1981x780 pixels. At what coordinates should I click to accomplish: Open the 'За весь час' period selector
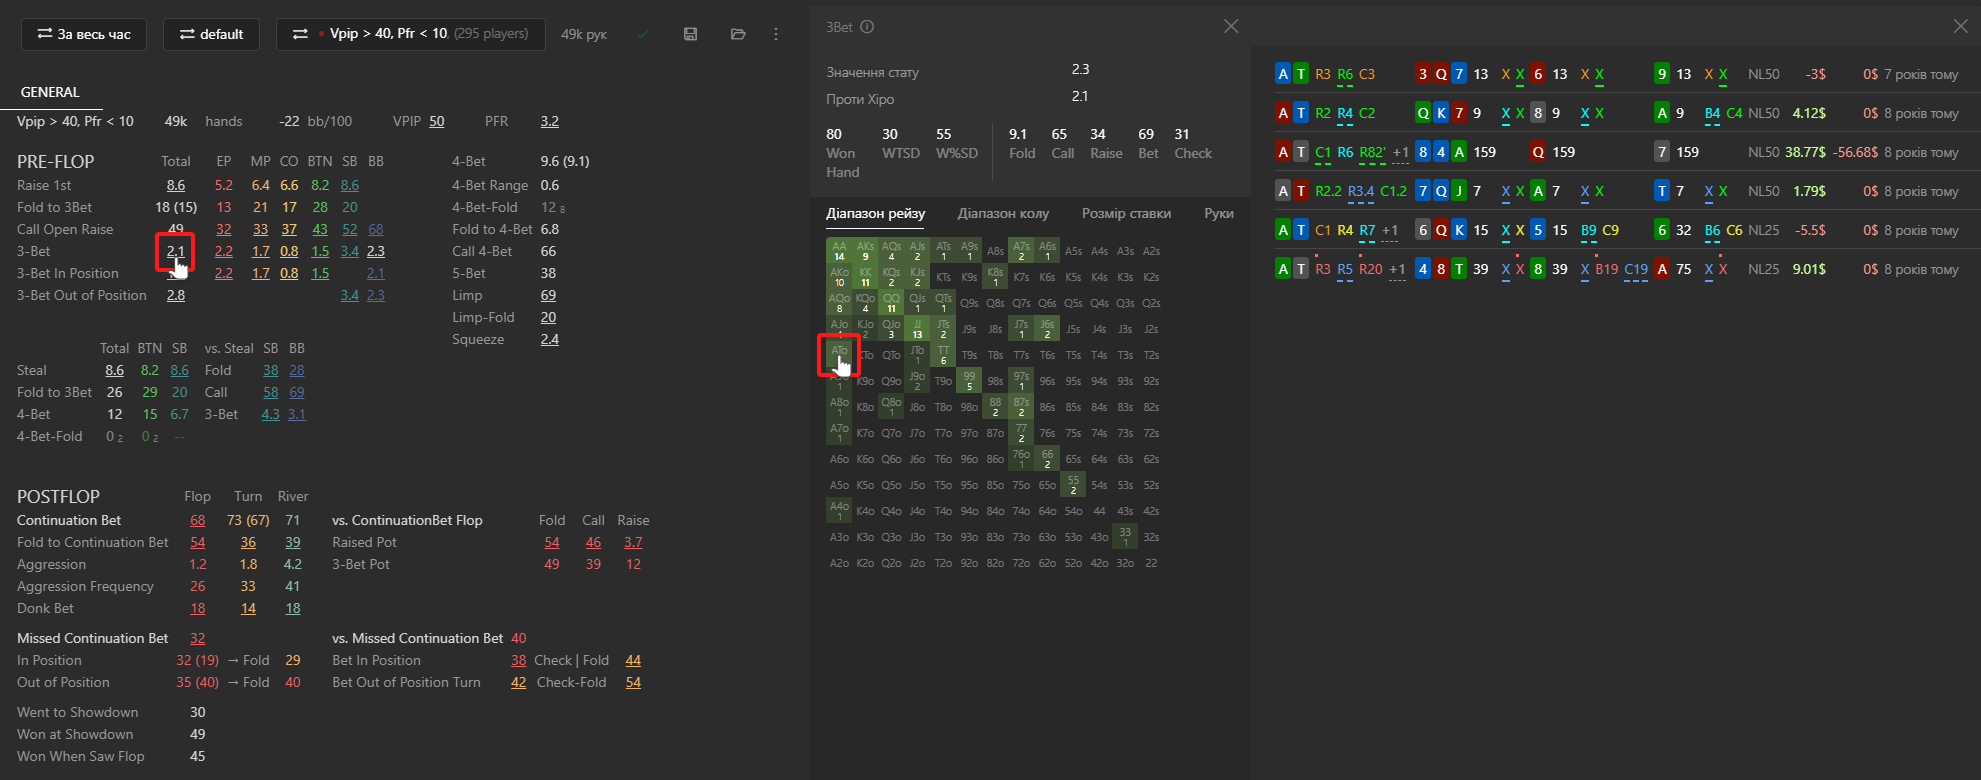(x=84, y=34)
